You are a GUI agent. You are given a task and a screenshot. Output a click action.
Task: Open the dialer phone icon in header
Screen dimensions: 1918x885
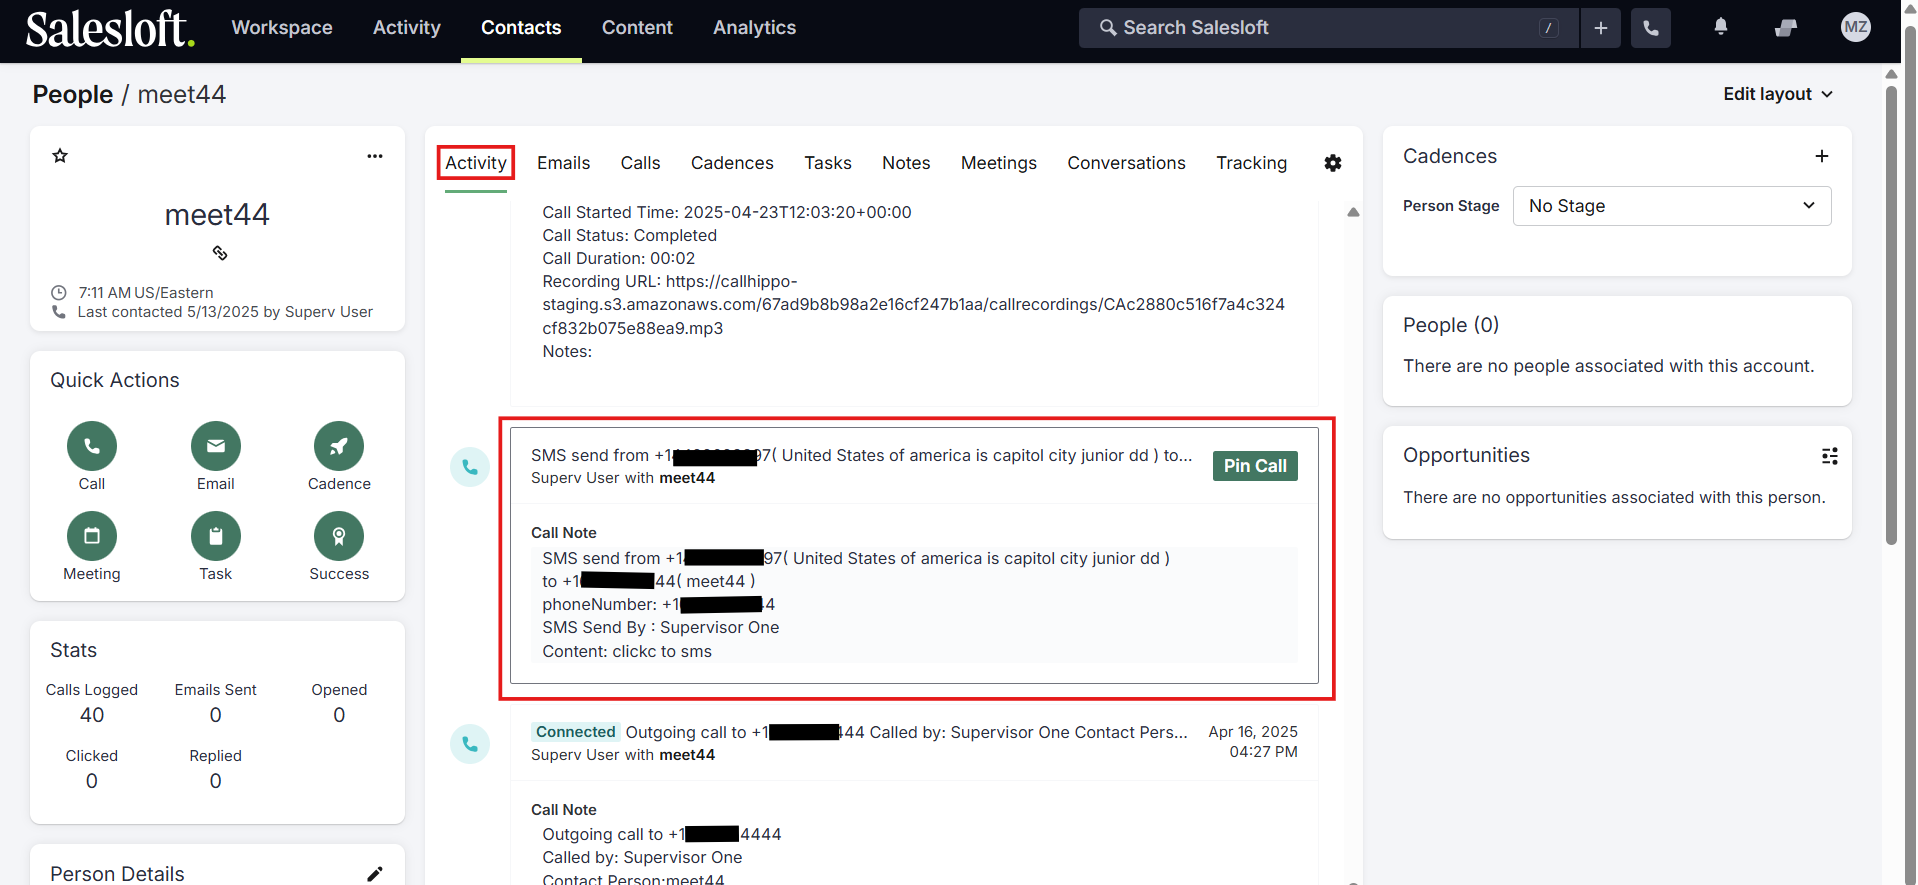(1651, 28)
